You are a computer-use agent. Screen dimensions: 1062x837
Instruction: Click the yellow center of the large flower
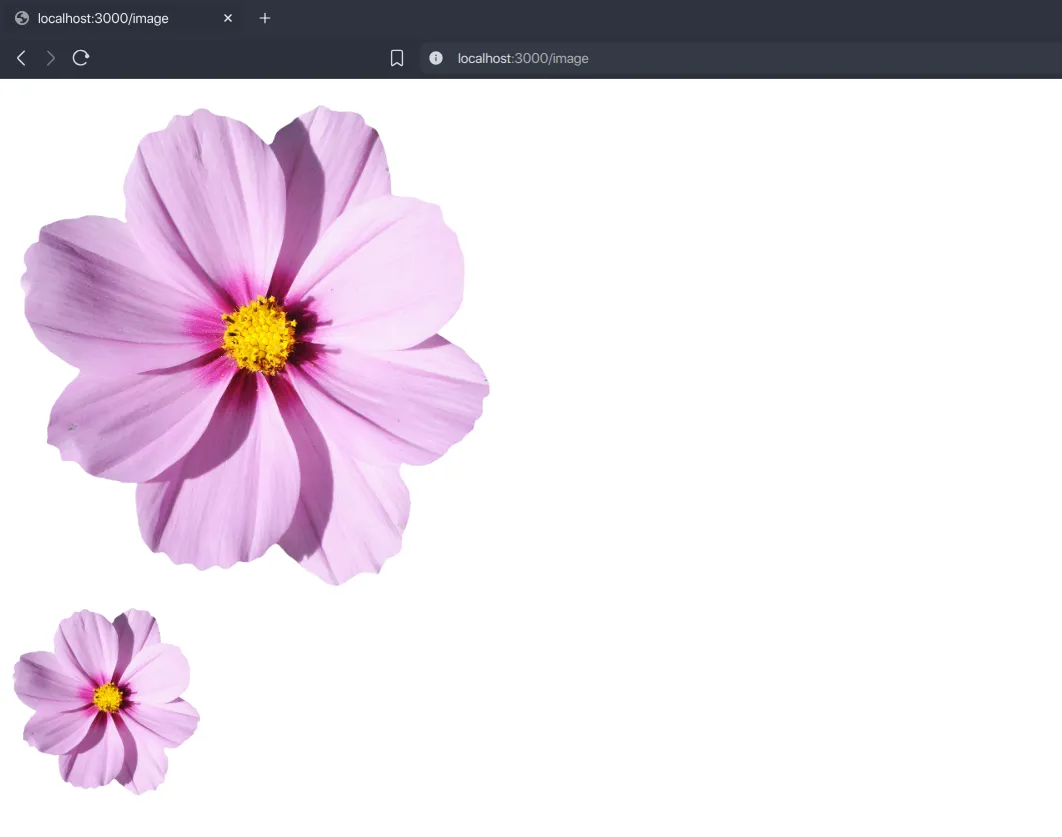[259, 335]
